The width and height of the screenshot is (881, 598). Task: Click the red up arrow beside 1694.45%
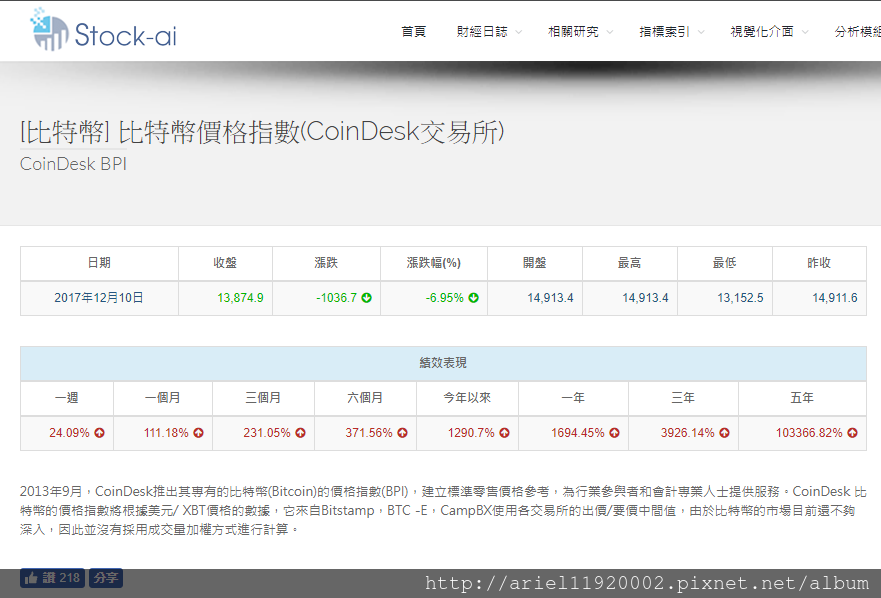point(614,433)
